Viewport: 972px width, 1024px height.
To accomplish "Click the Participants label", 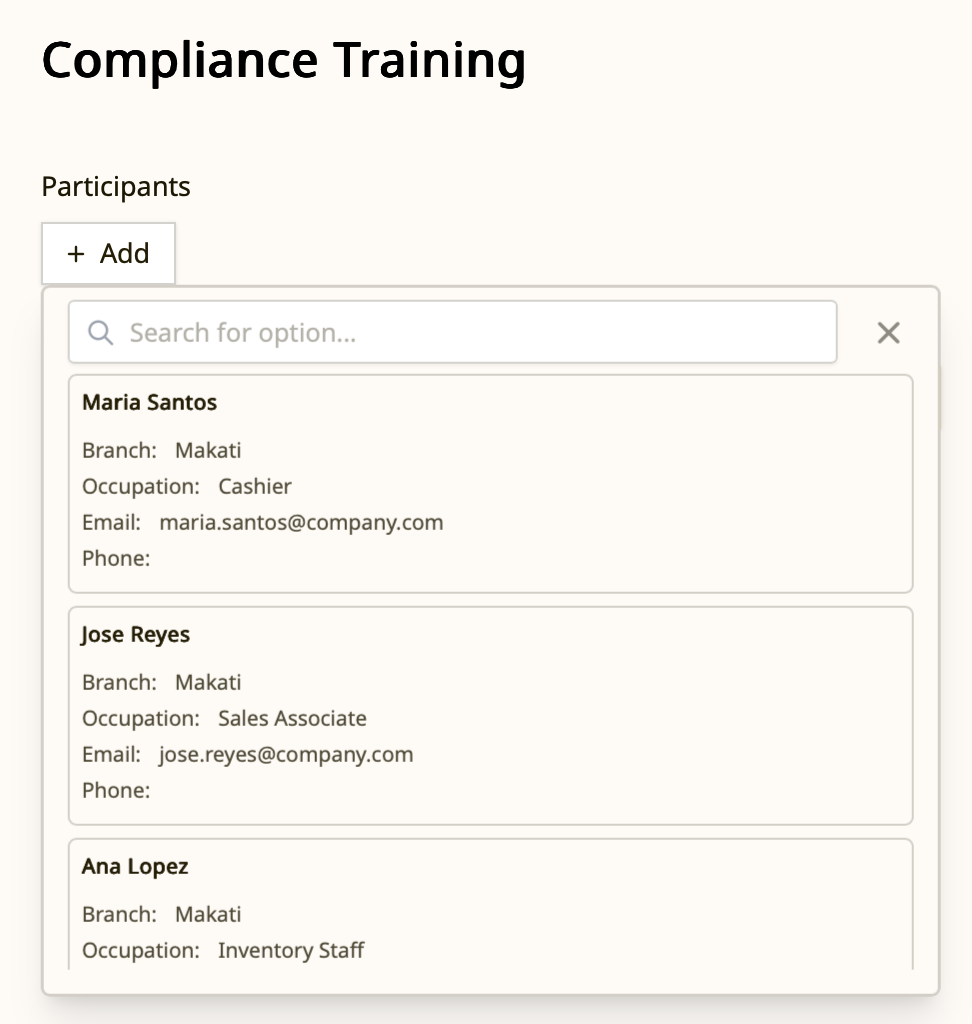I will tap(116, 187).
